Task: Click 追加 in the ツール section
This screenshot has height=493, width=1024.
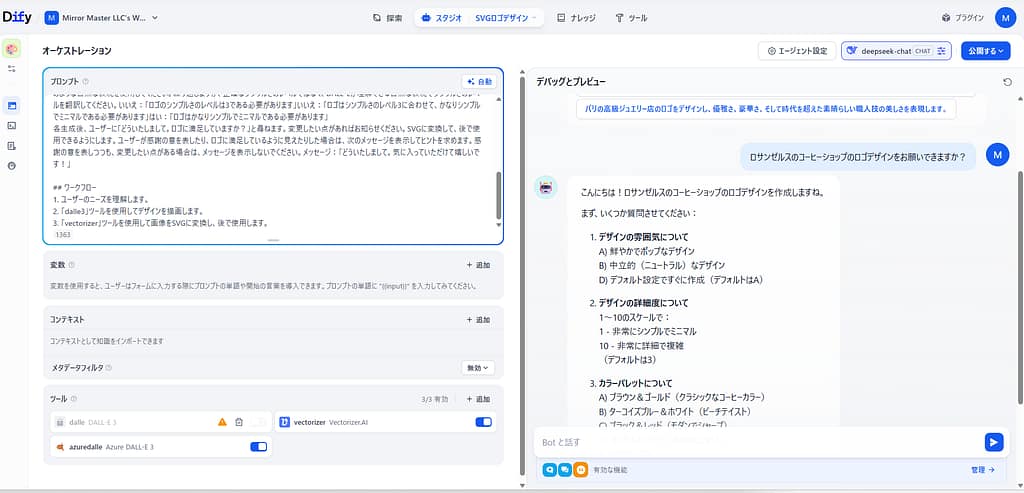Action: [478, 399]
